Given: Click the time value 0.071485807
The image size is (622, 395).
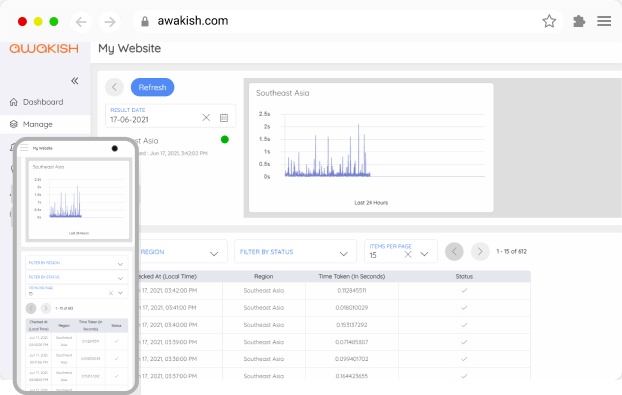Looking at the screenshot, I should (352, 342).
